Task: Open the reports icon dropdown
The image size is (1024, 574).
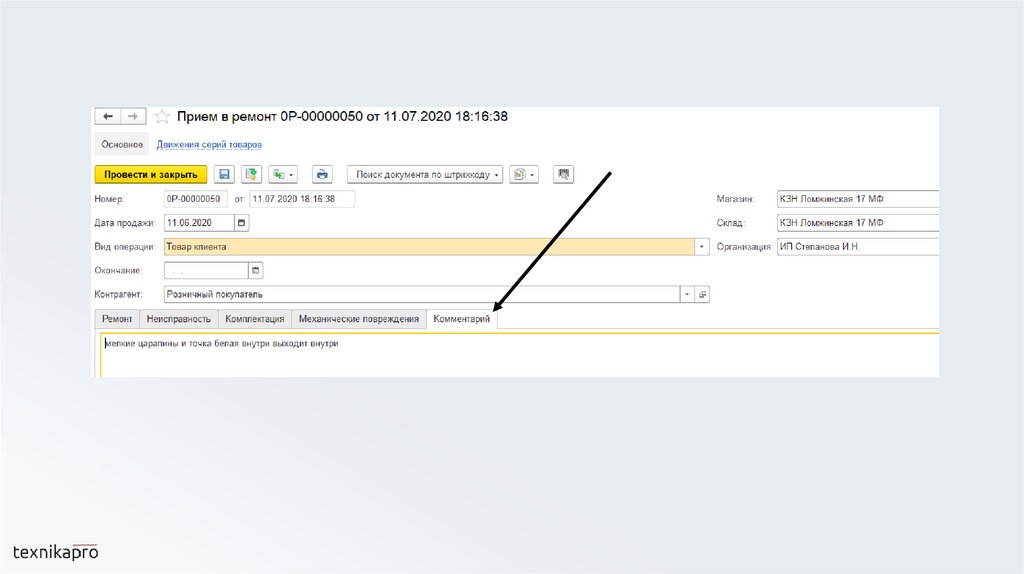Action: [524, 174]
